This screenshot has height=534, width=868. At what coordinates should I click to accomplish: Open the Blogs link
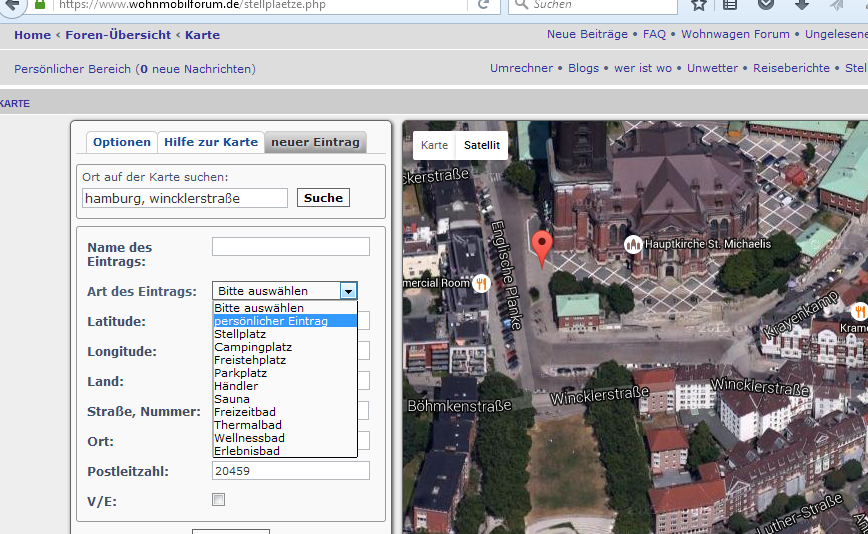pyautogui.click(x=583, y=68)
